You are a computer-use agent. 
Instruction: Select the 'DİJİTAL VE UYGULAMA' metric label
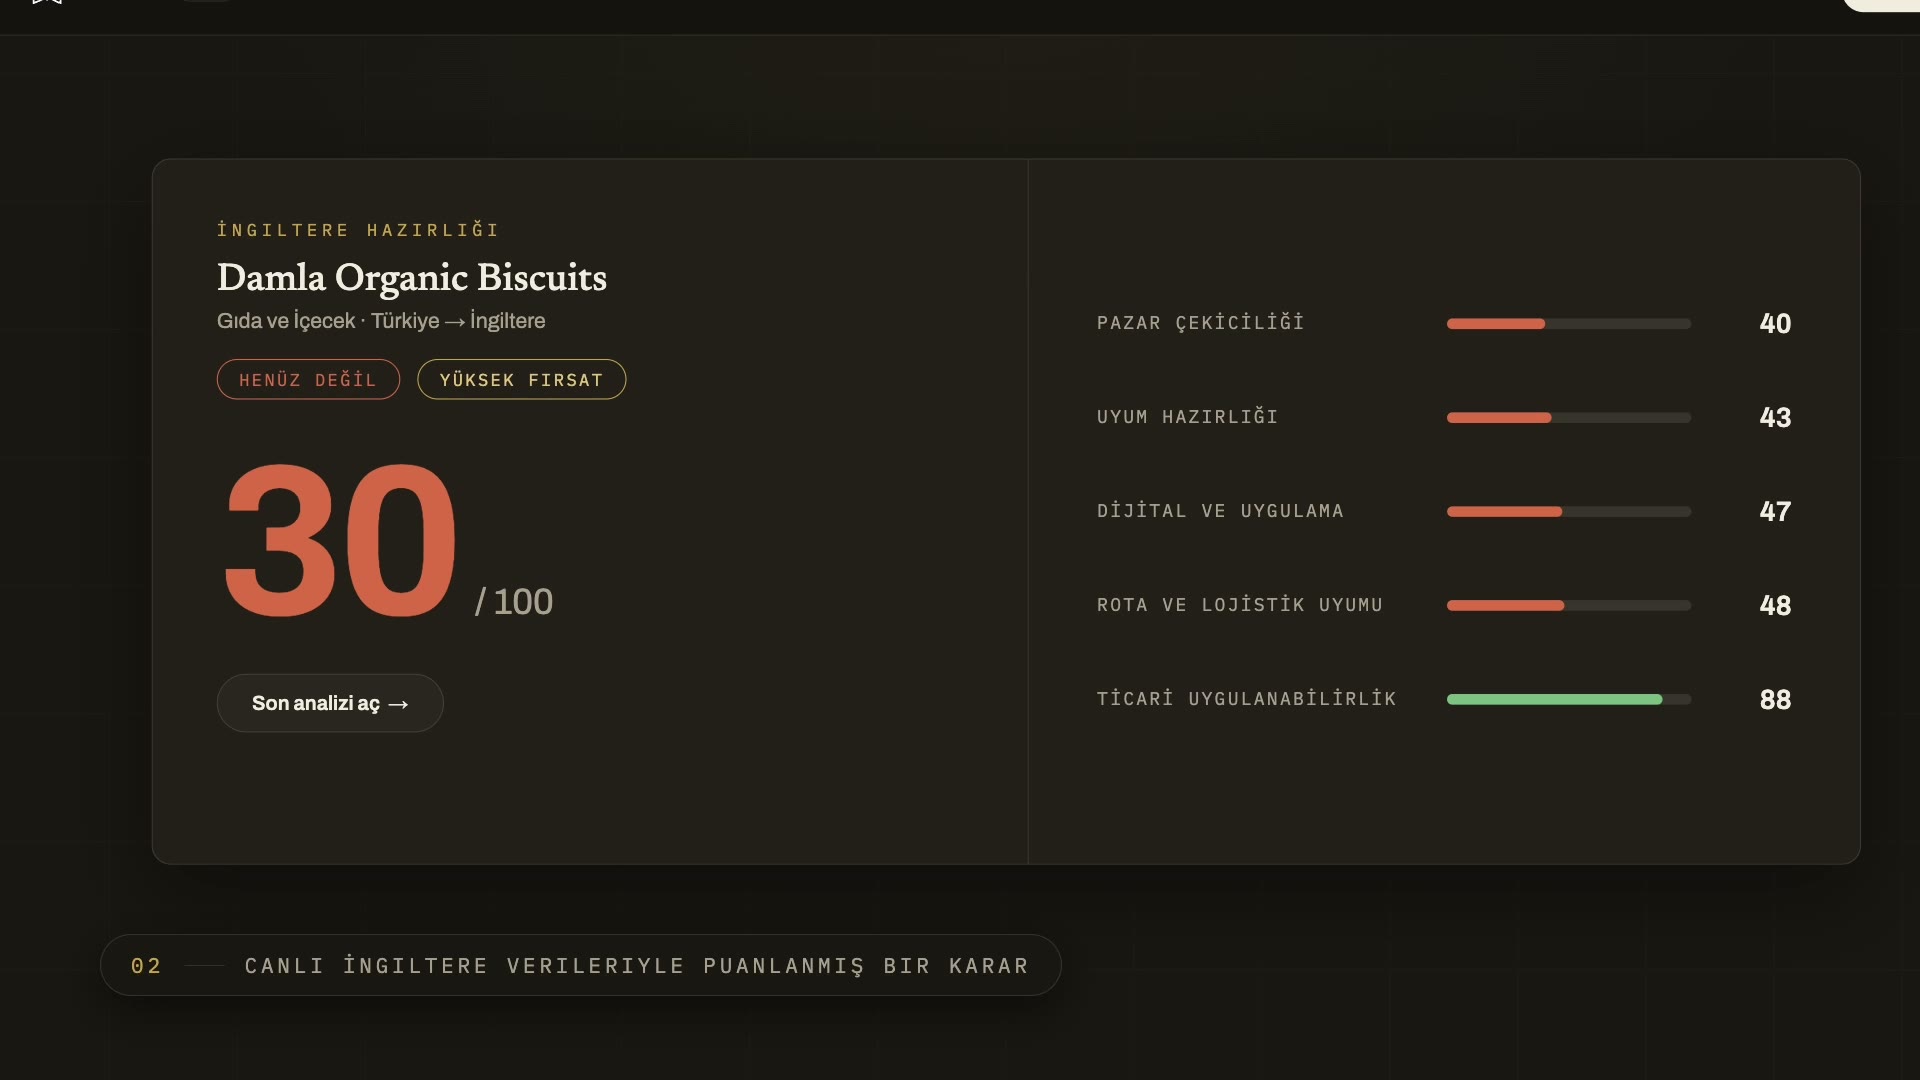1220,511
